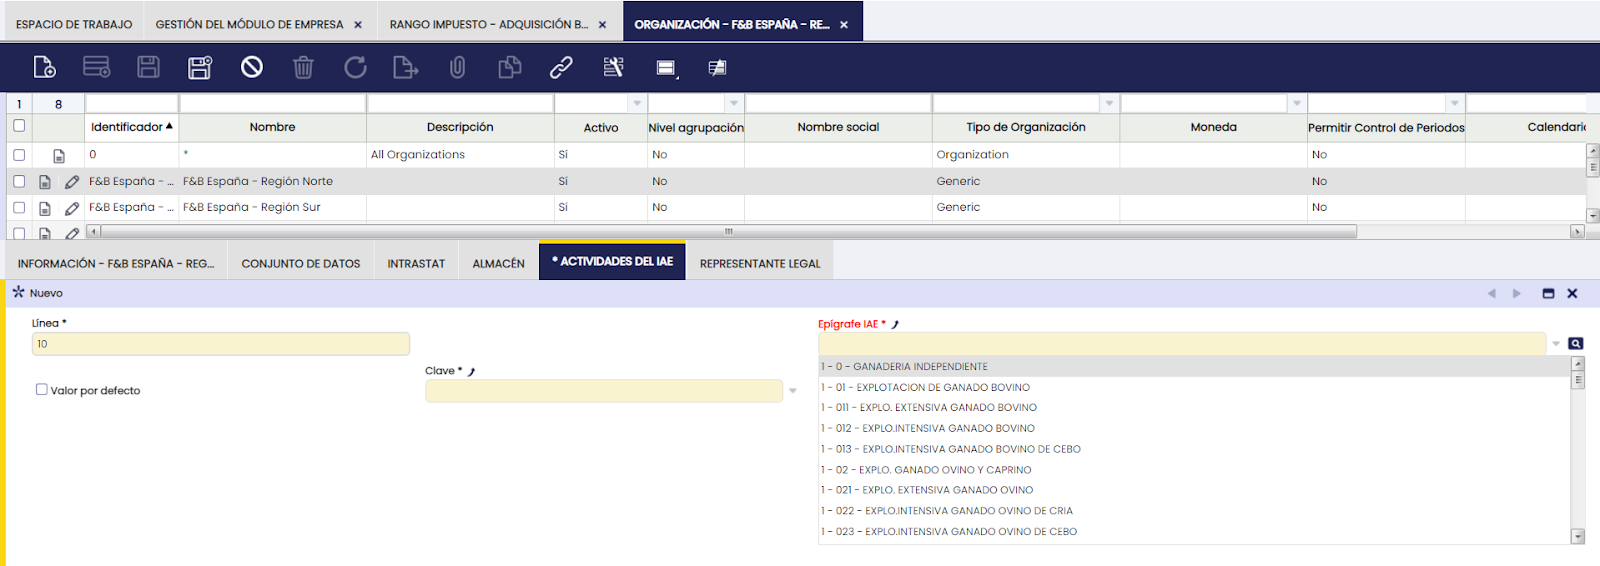The image size is (1600, 566).
Task: Switch to Rango Impuesto tab
Action: pyautogui.click(x=489, y=24)
